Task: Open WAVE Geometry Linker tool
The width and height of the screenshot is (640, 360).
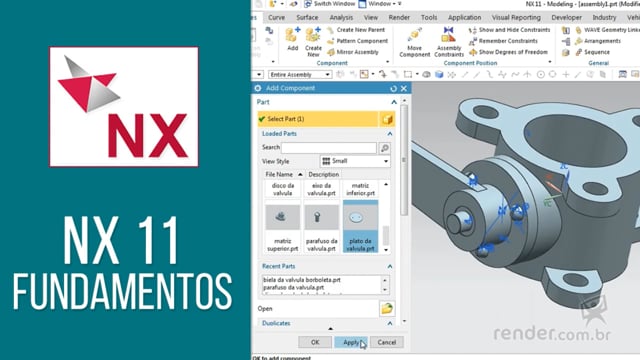Action: point(607,30)
